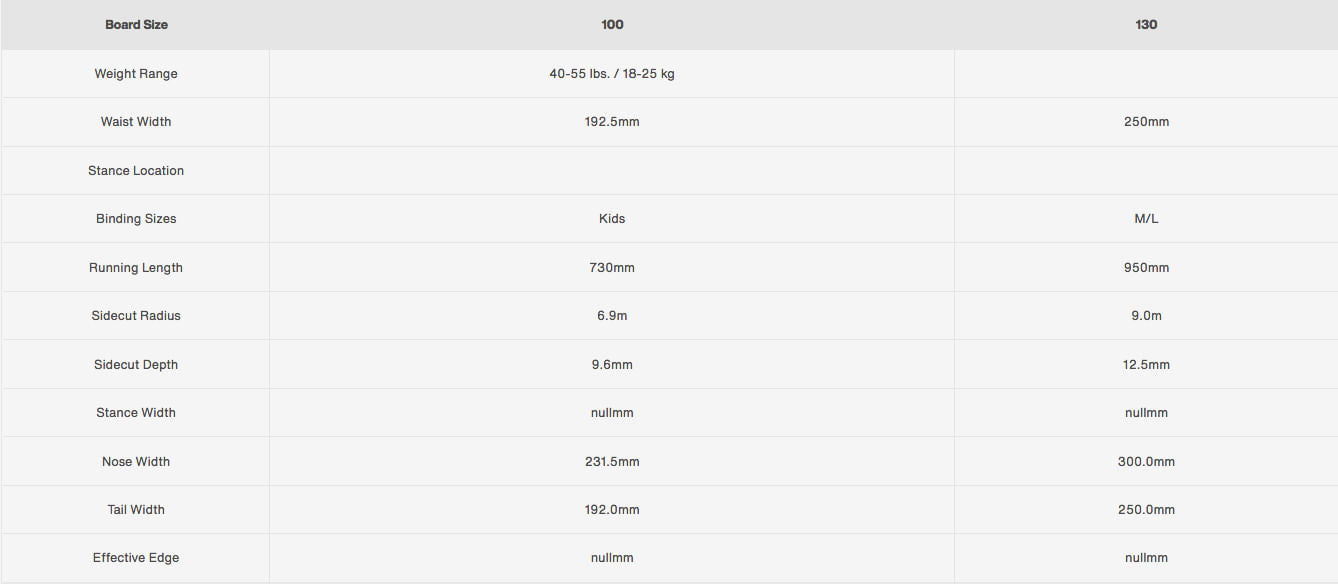Click the 950mm running length value

1146,268
